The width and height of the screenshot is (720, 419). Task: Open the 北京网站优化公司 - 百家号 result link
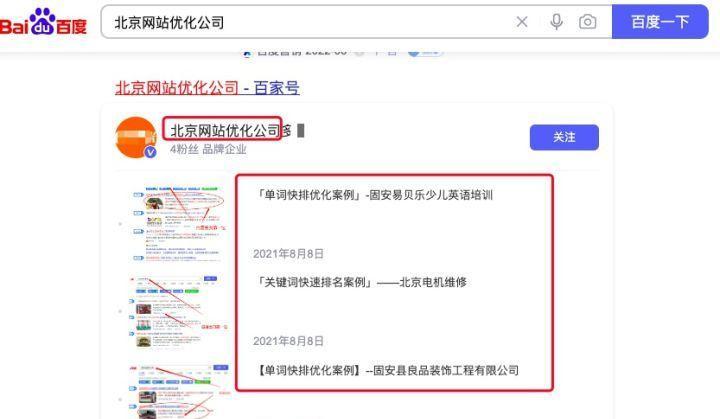click(207, 87)
